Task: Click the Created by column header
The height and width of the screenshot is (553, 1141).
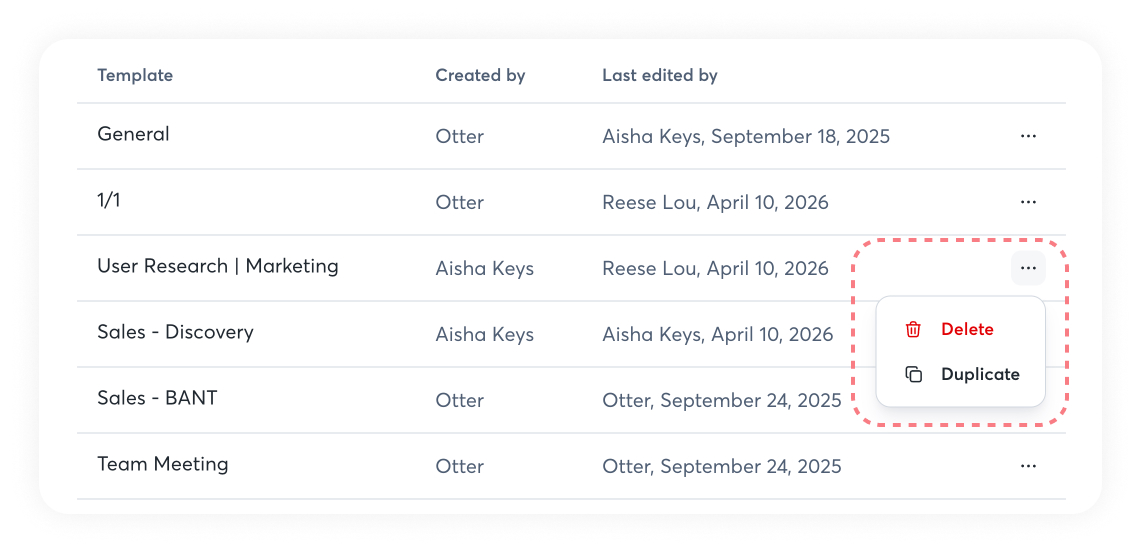Action: click(480, 75)
